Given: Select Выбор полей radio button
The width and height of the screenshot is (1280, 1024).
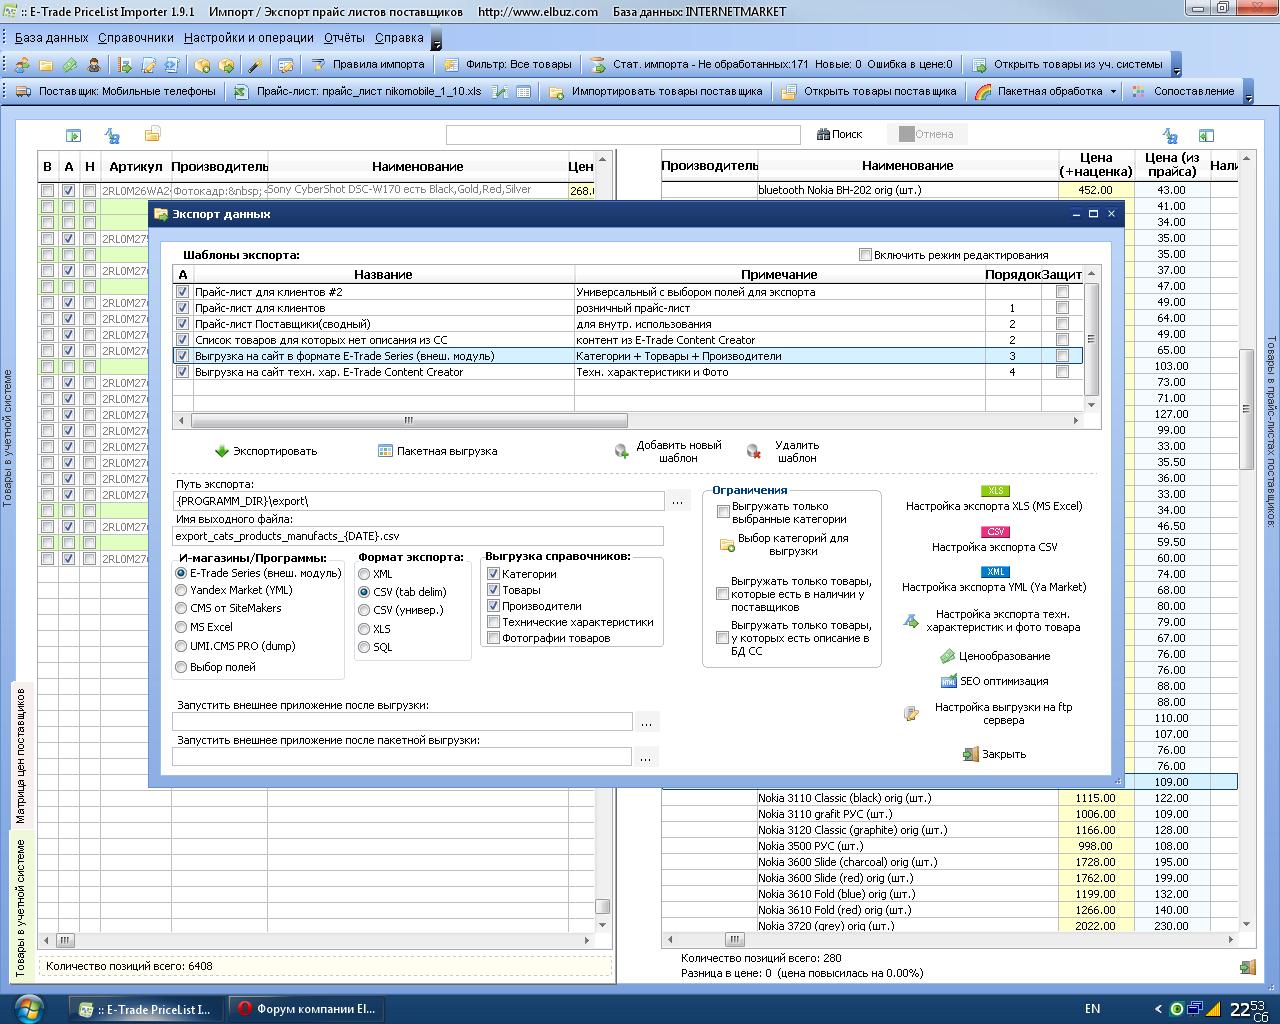Looking at the screenshot, I should (181, 667).
